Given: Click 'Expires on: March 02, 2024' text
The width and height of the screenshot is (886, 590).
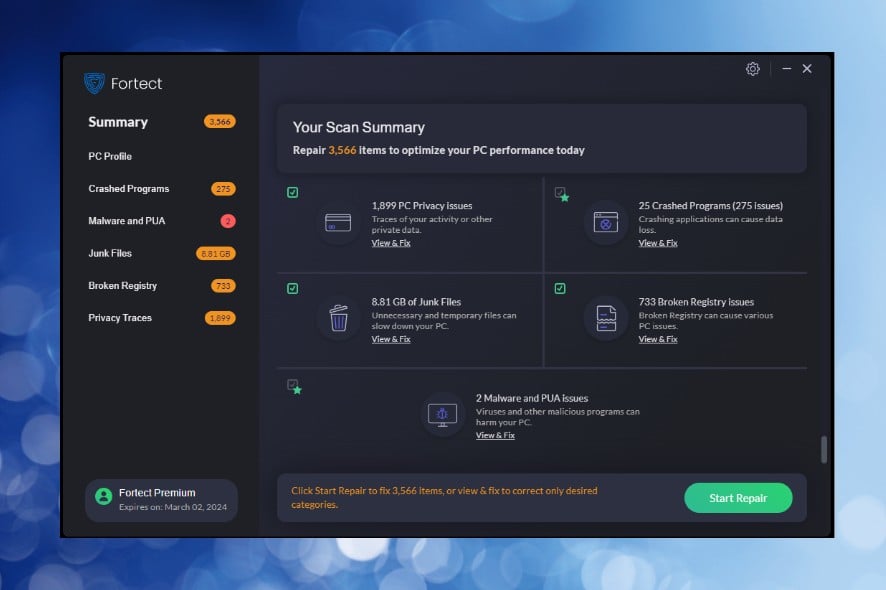Looking at the screenshot, I should click(173, 507).
